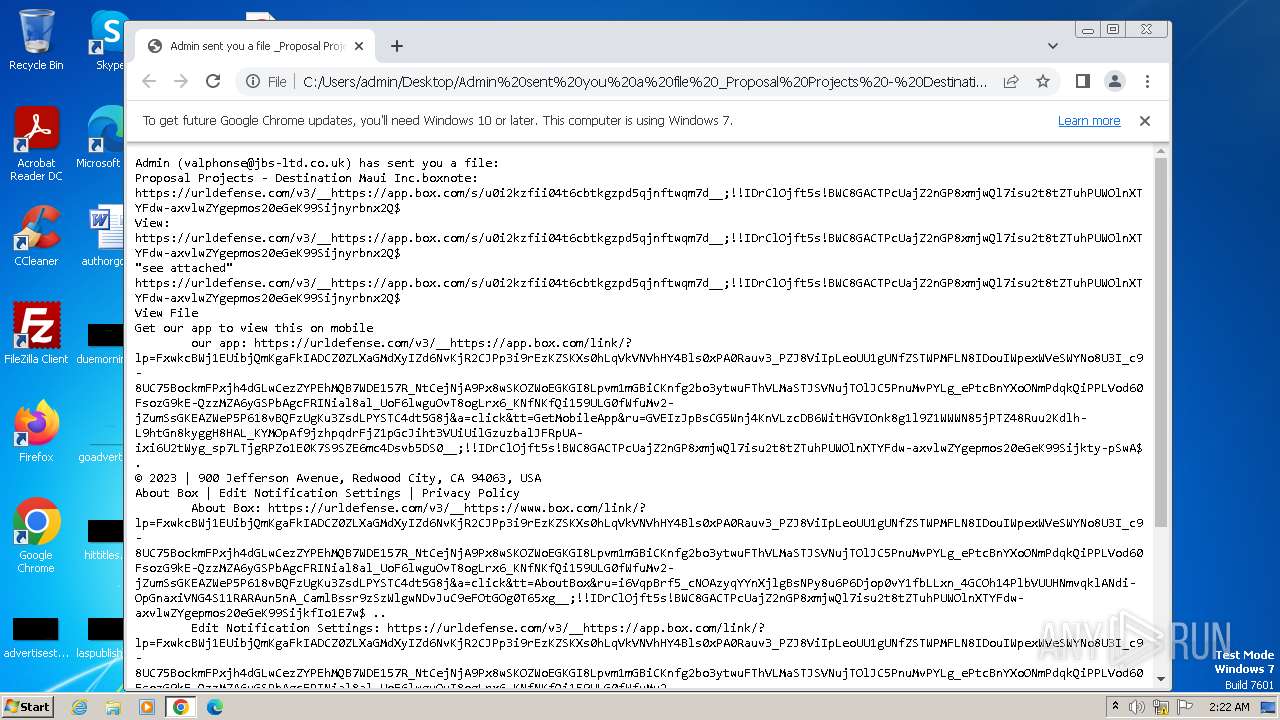This screenshot has height=720, width=1280.
Task: Click 'About Box | Edit Notification Settings' line
Action: pos(327,493)
